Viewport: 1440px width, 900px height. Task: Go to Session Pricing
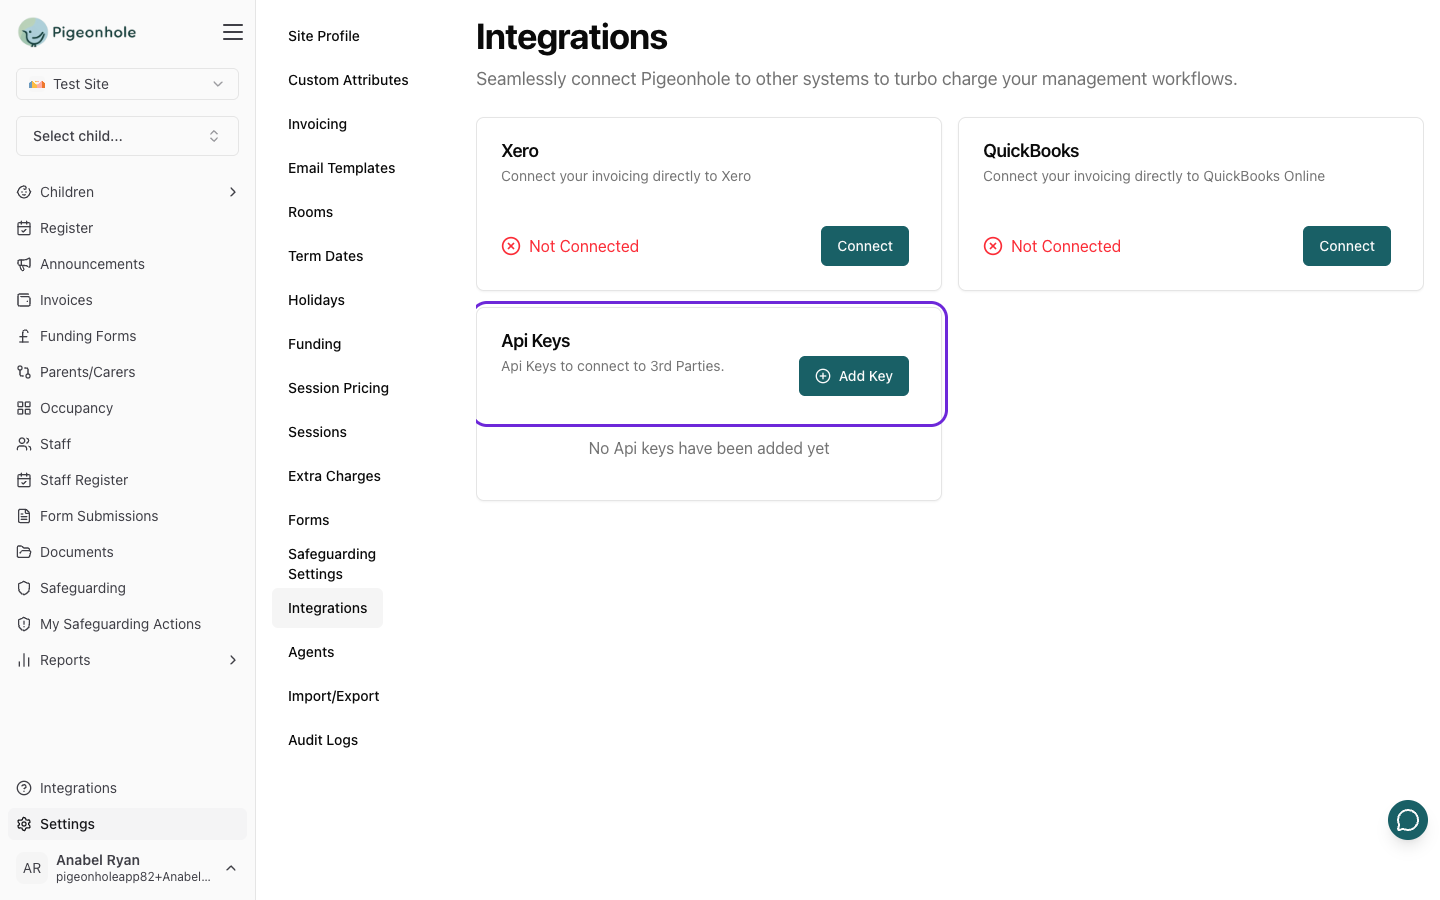coord(338,388)
